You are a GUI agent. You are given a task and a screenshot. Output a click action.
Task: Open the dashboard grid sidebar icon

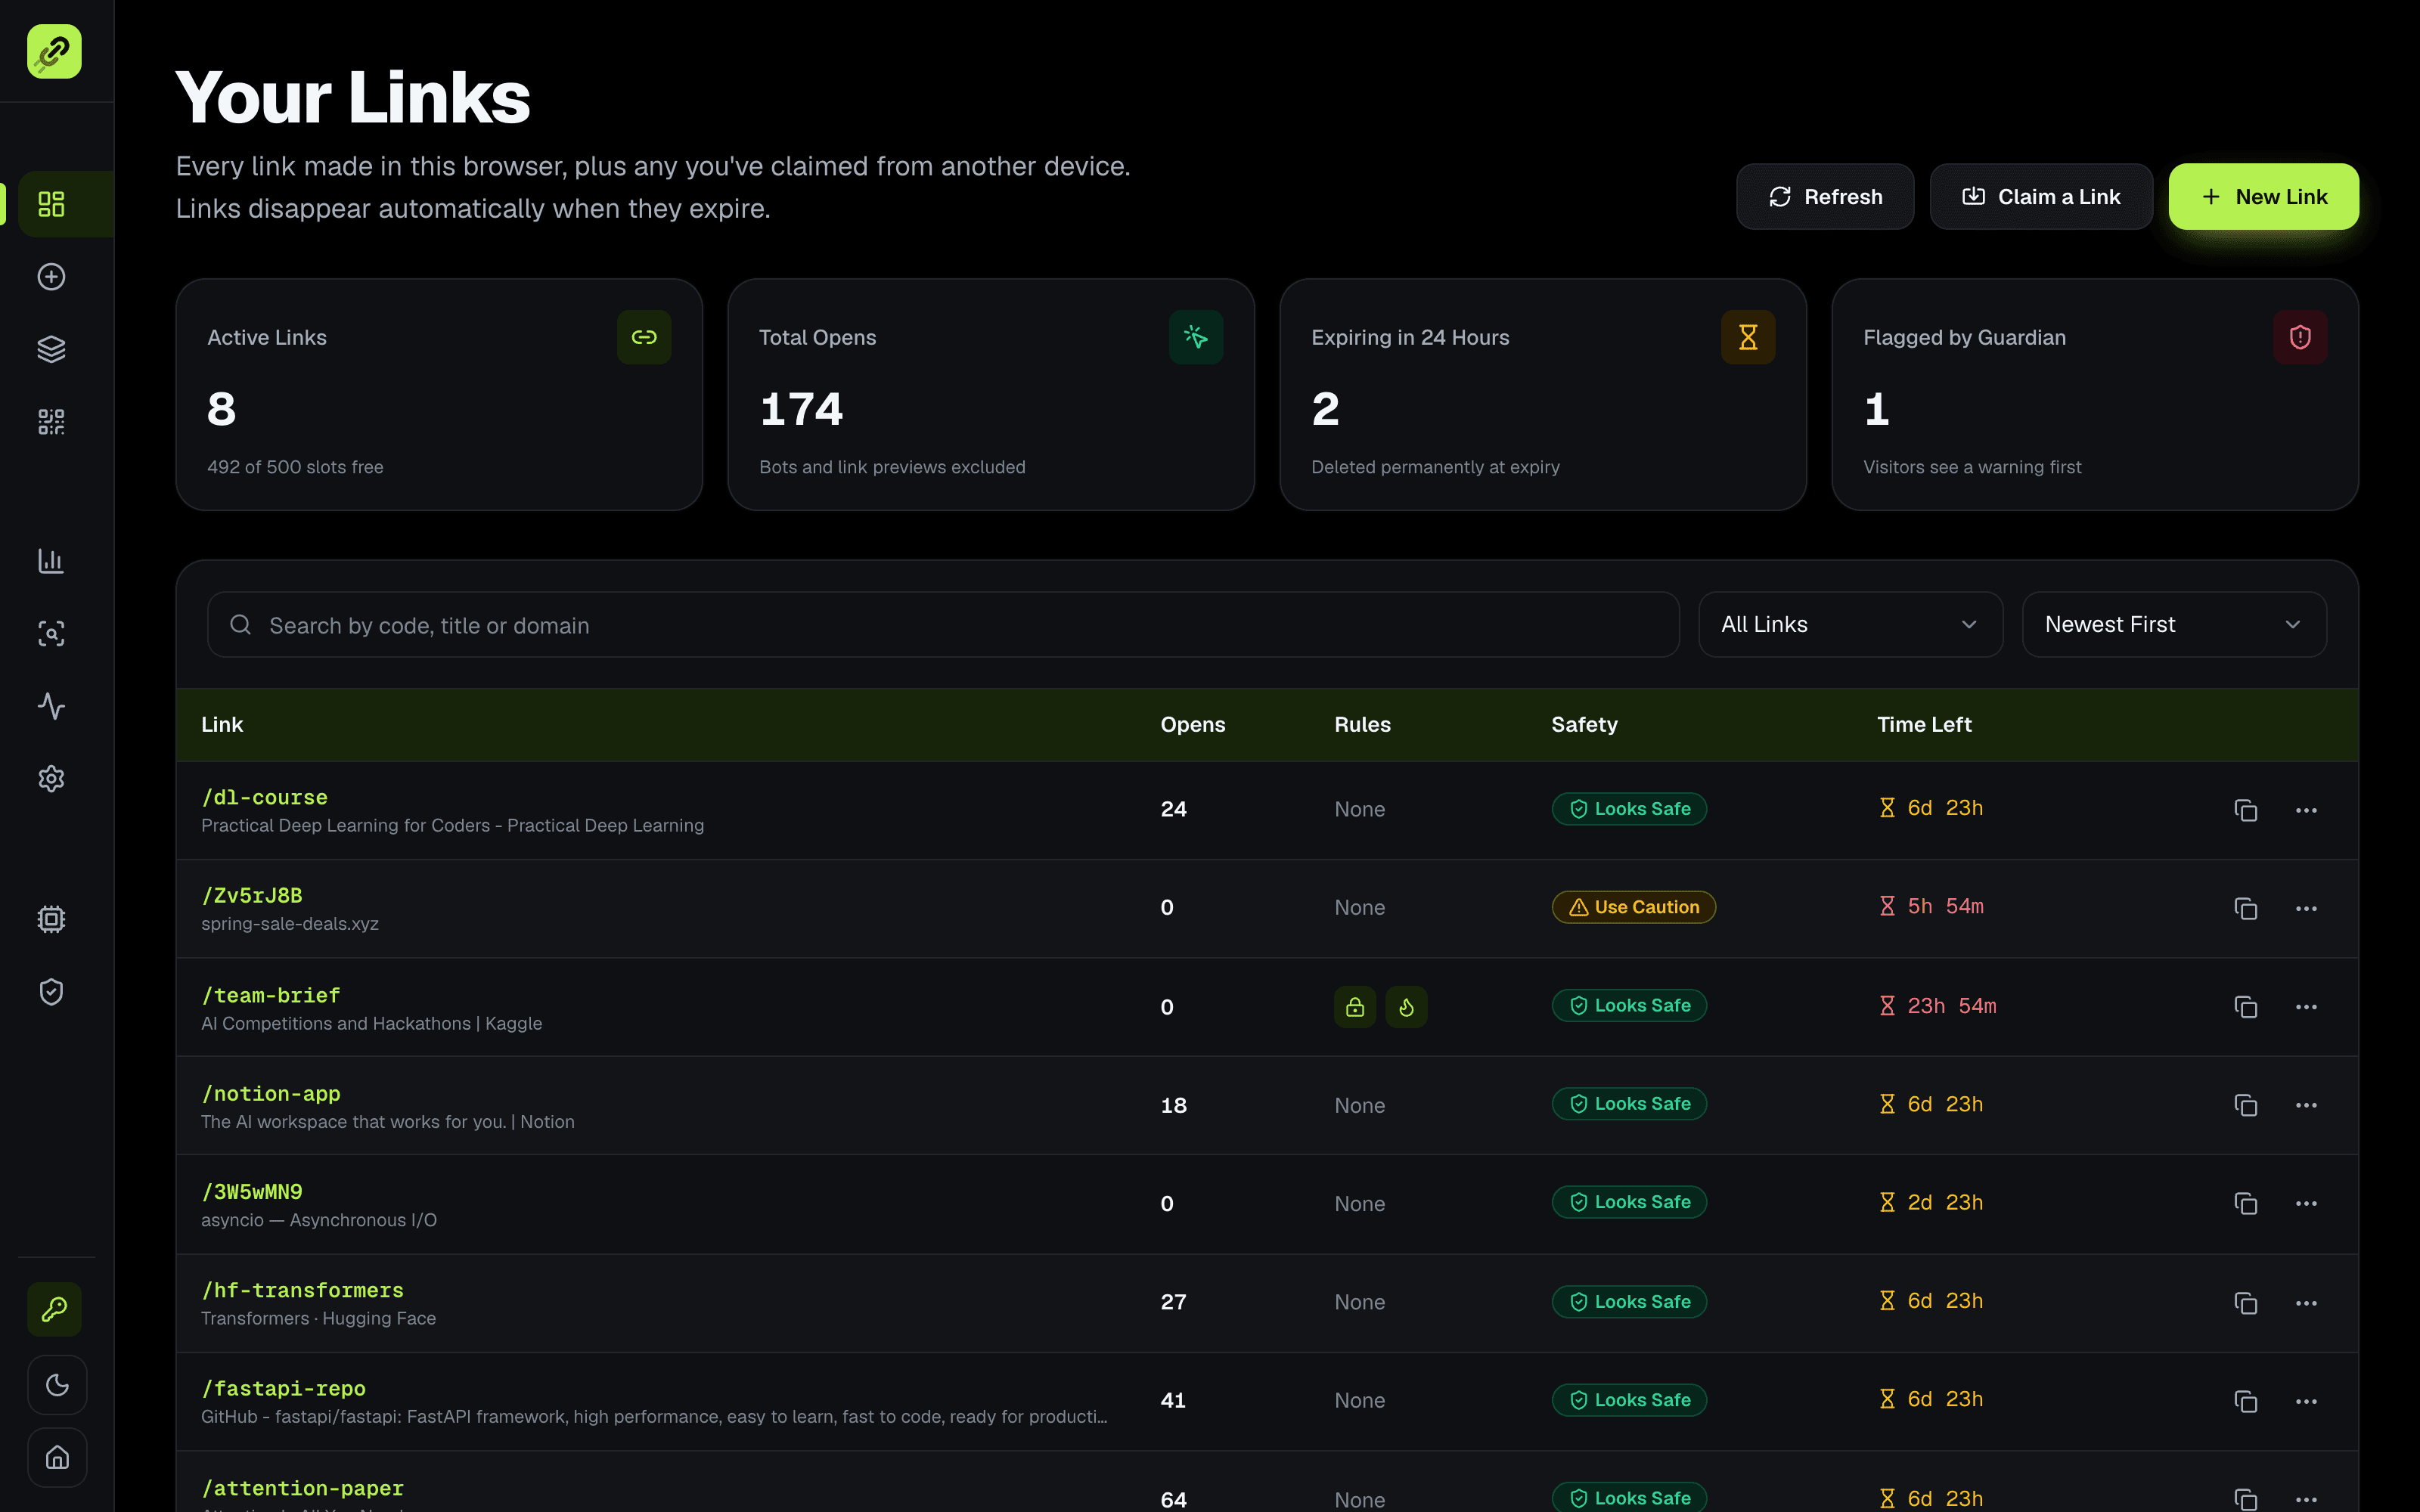pos(51,204)
